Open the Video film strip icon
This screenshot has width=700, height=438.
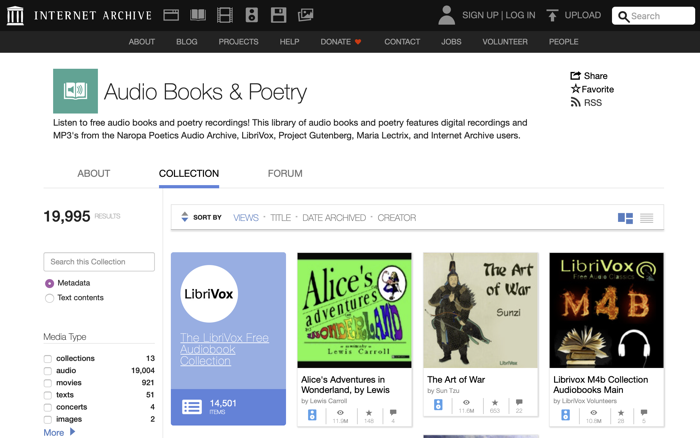[x=225, y=15]
